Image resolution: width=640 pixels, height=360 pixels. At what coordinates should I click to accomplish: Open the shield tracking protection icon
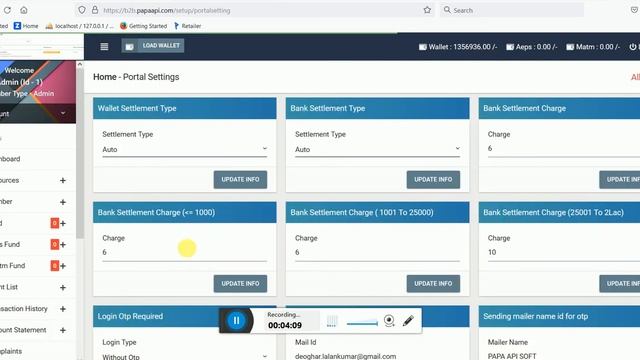(82, 10)
